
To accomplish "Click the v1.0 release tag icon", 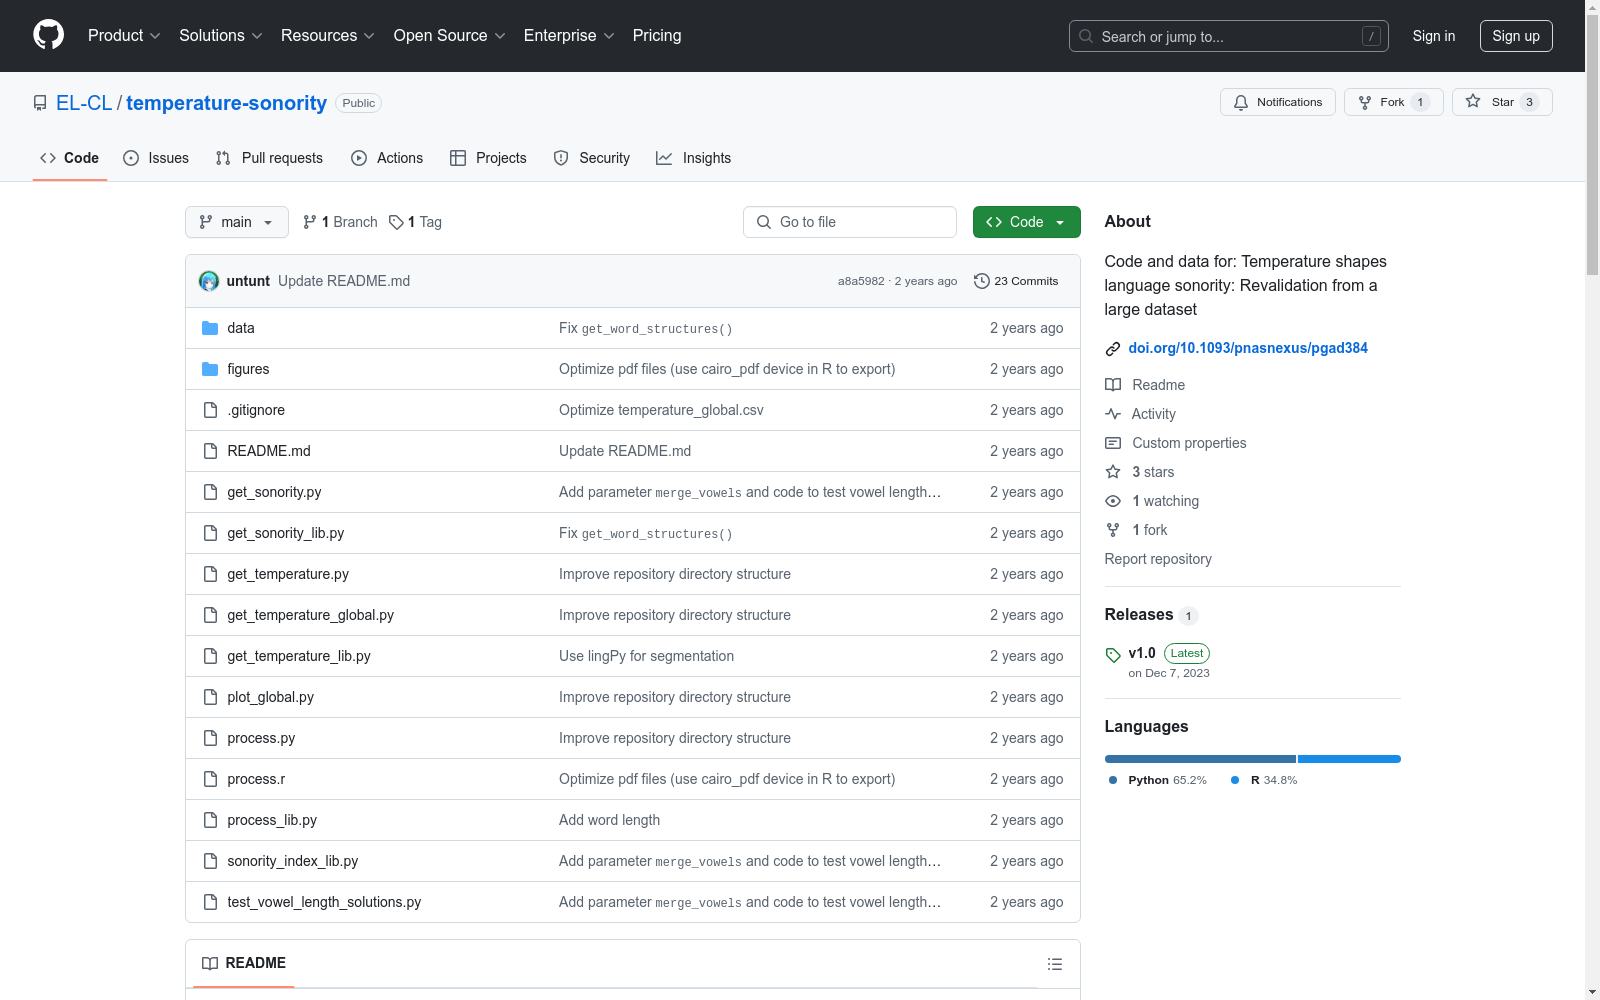I will click(x=1113, y=655).
